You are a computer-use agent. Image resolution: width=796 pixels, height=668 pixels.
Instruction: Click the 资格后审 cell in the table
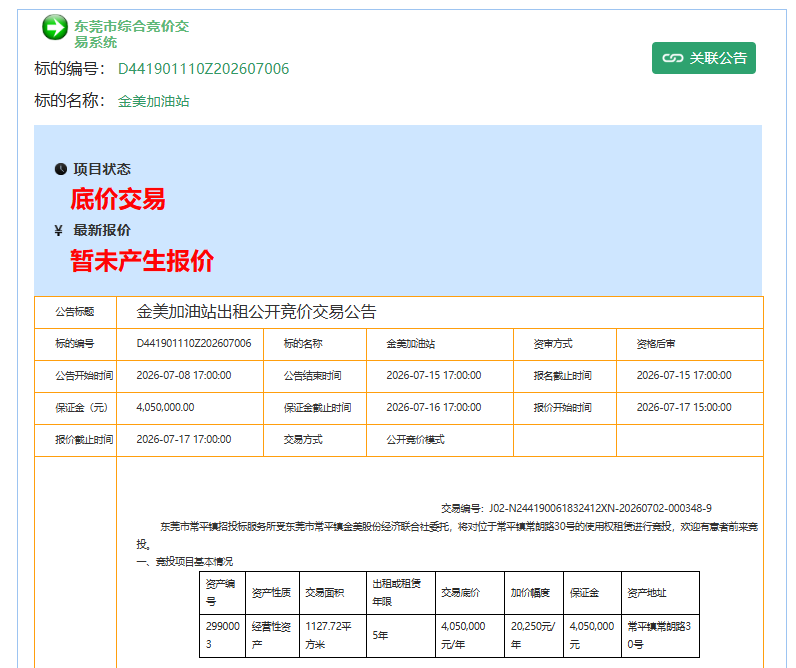point(689,344)
